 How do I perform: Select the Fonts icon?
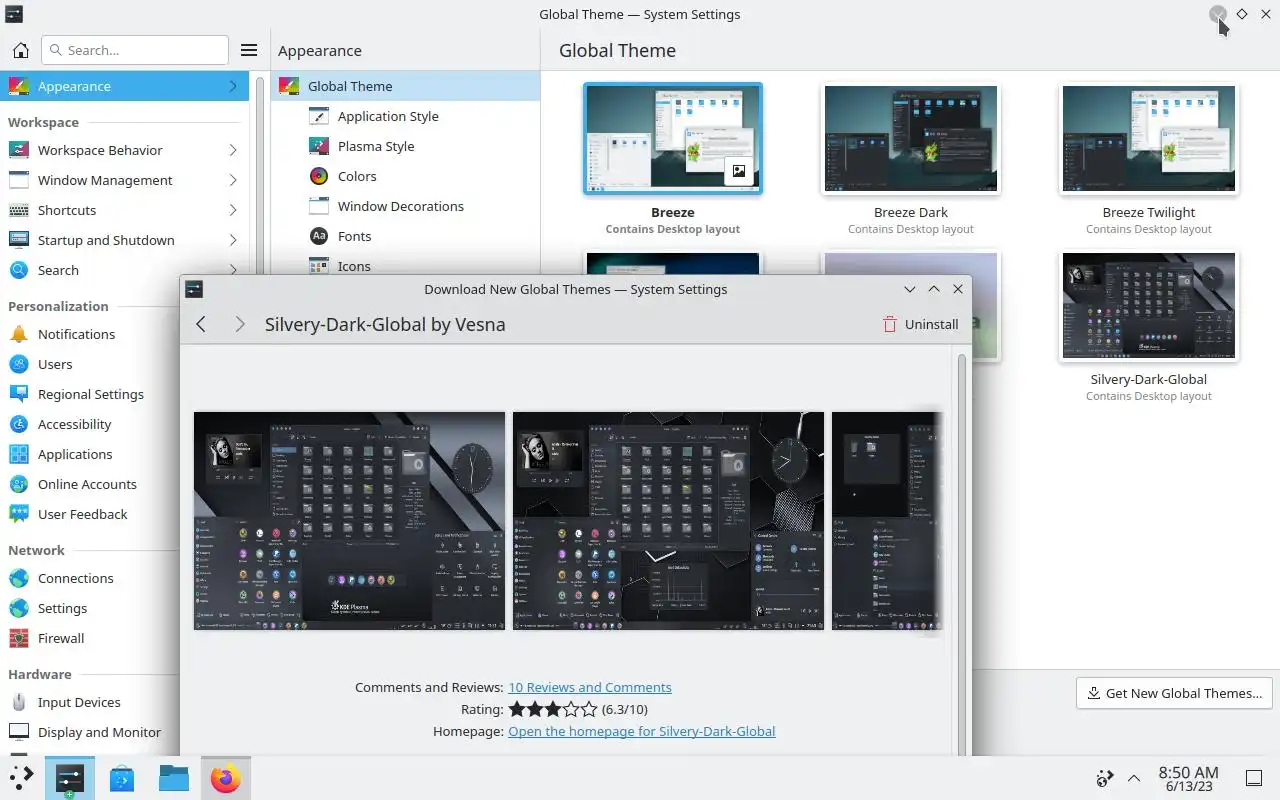point(319,236)
